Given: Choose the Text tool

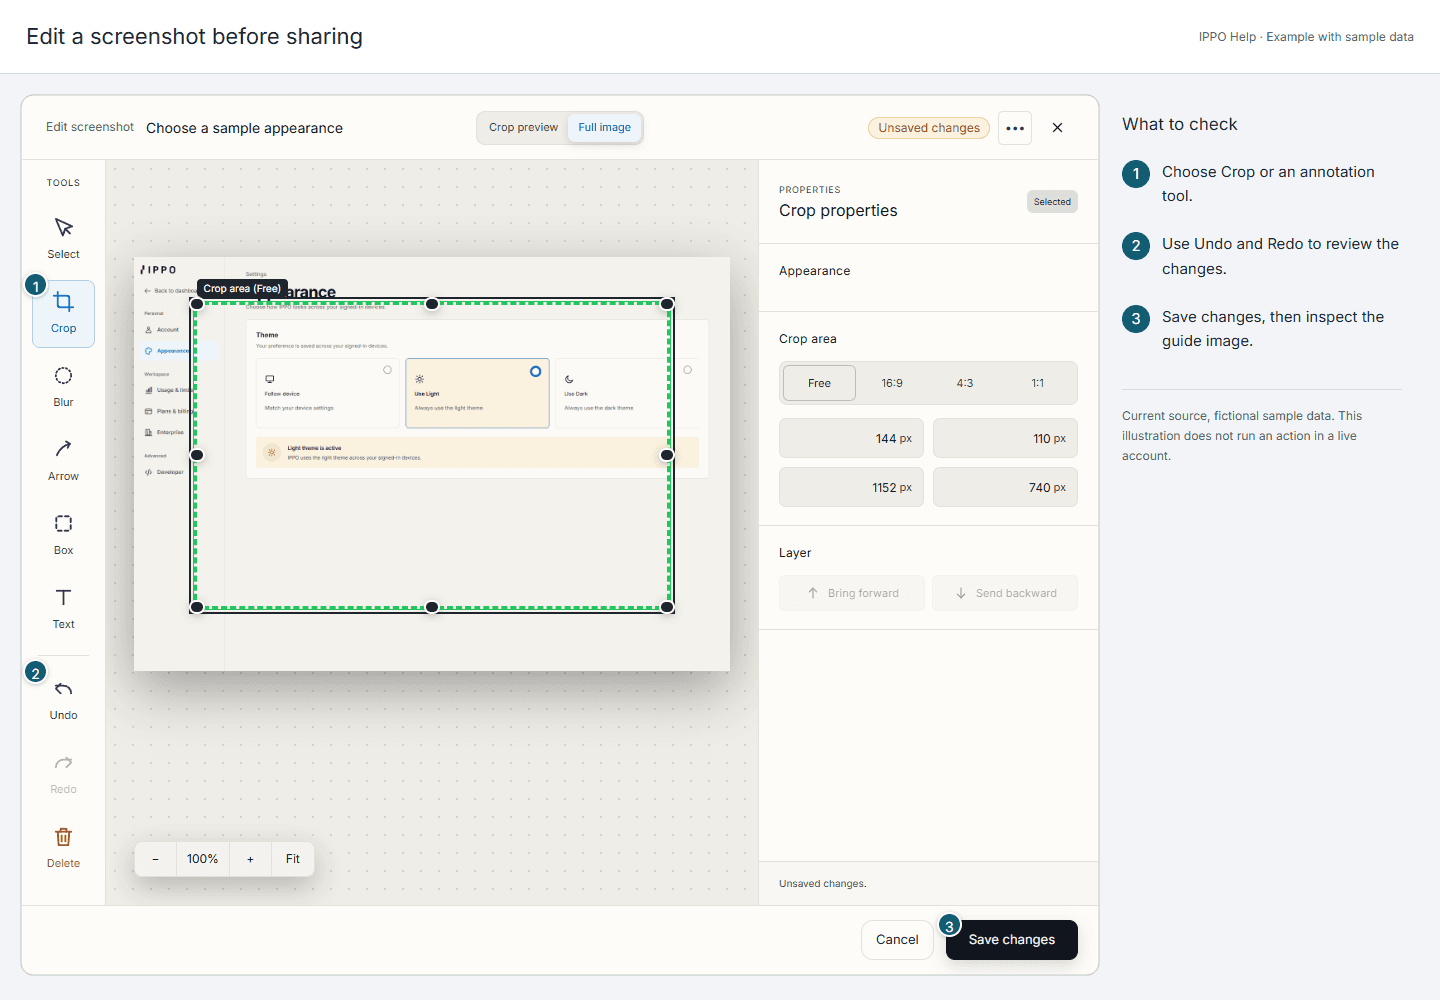Looking at the screenshot, I should (63, 609).
